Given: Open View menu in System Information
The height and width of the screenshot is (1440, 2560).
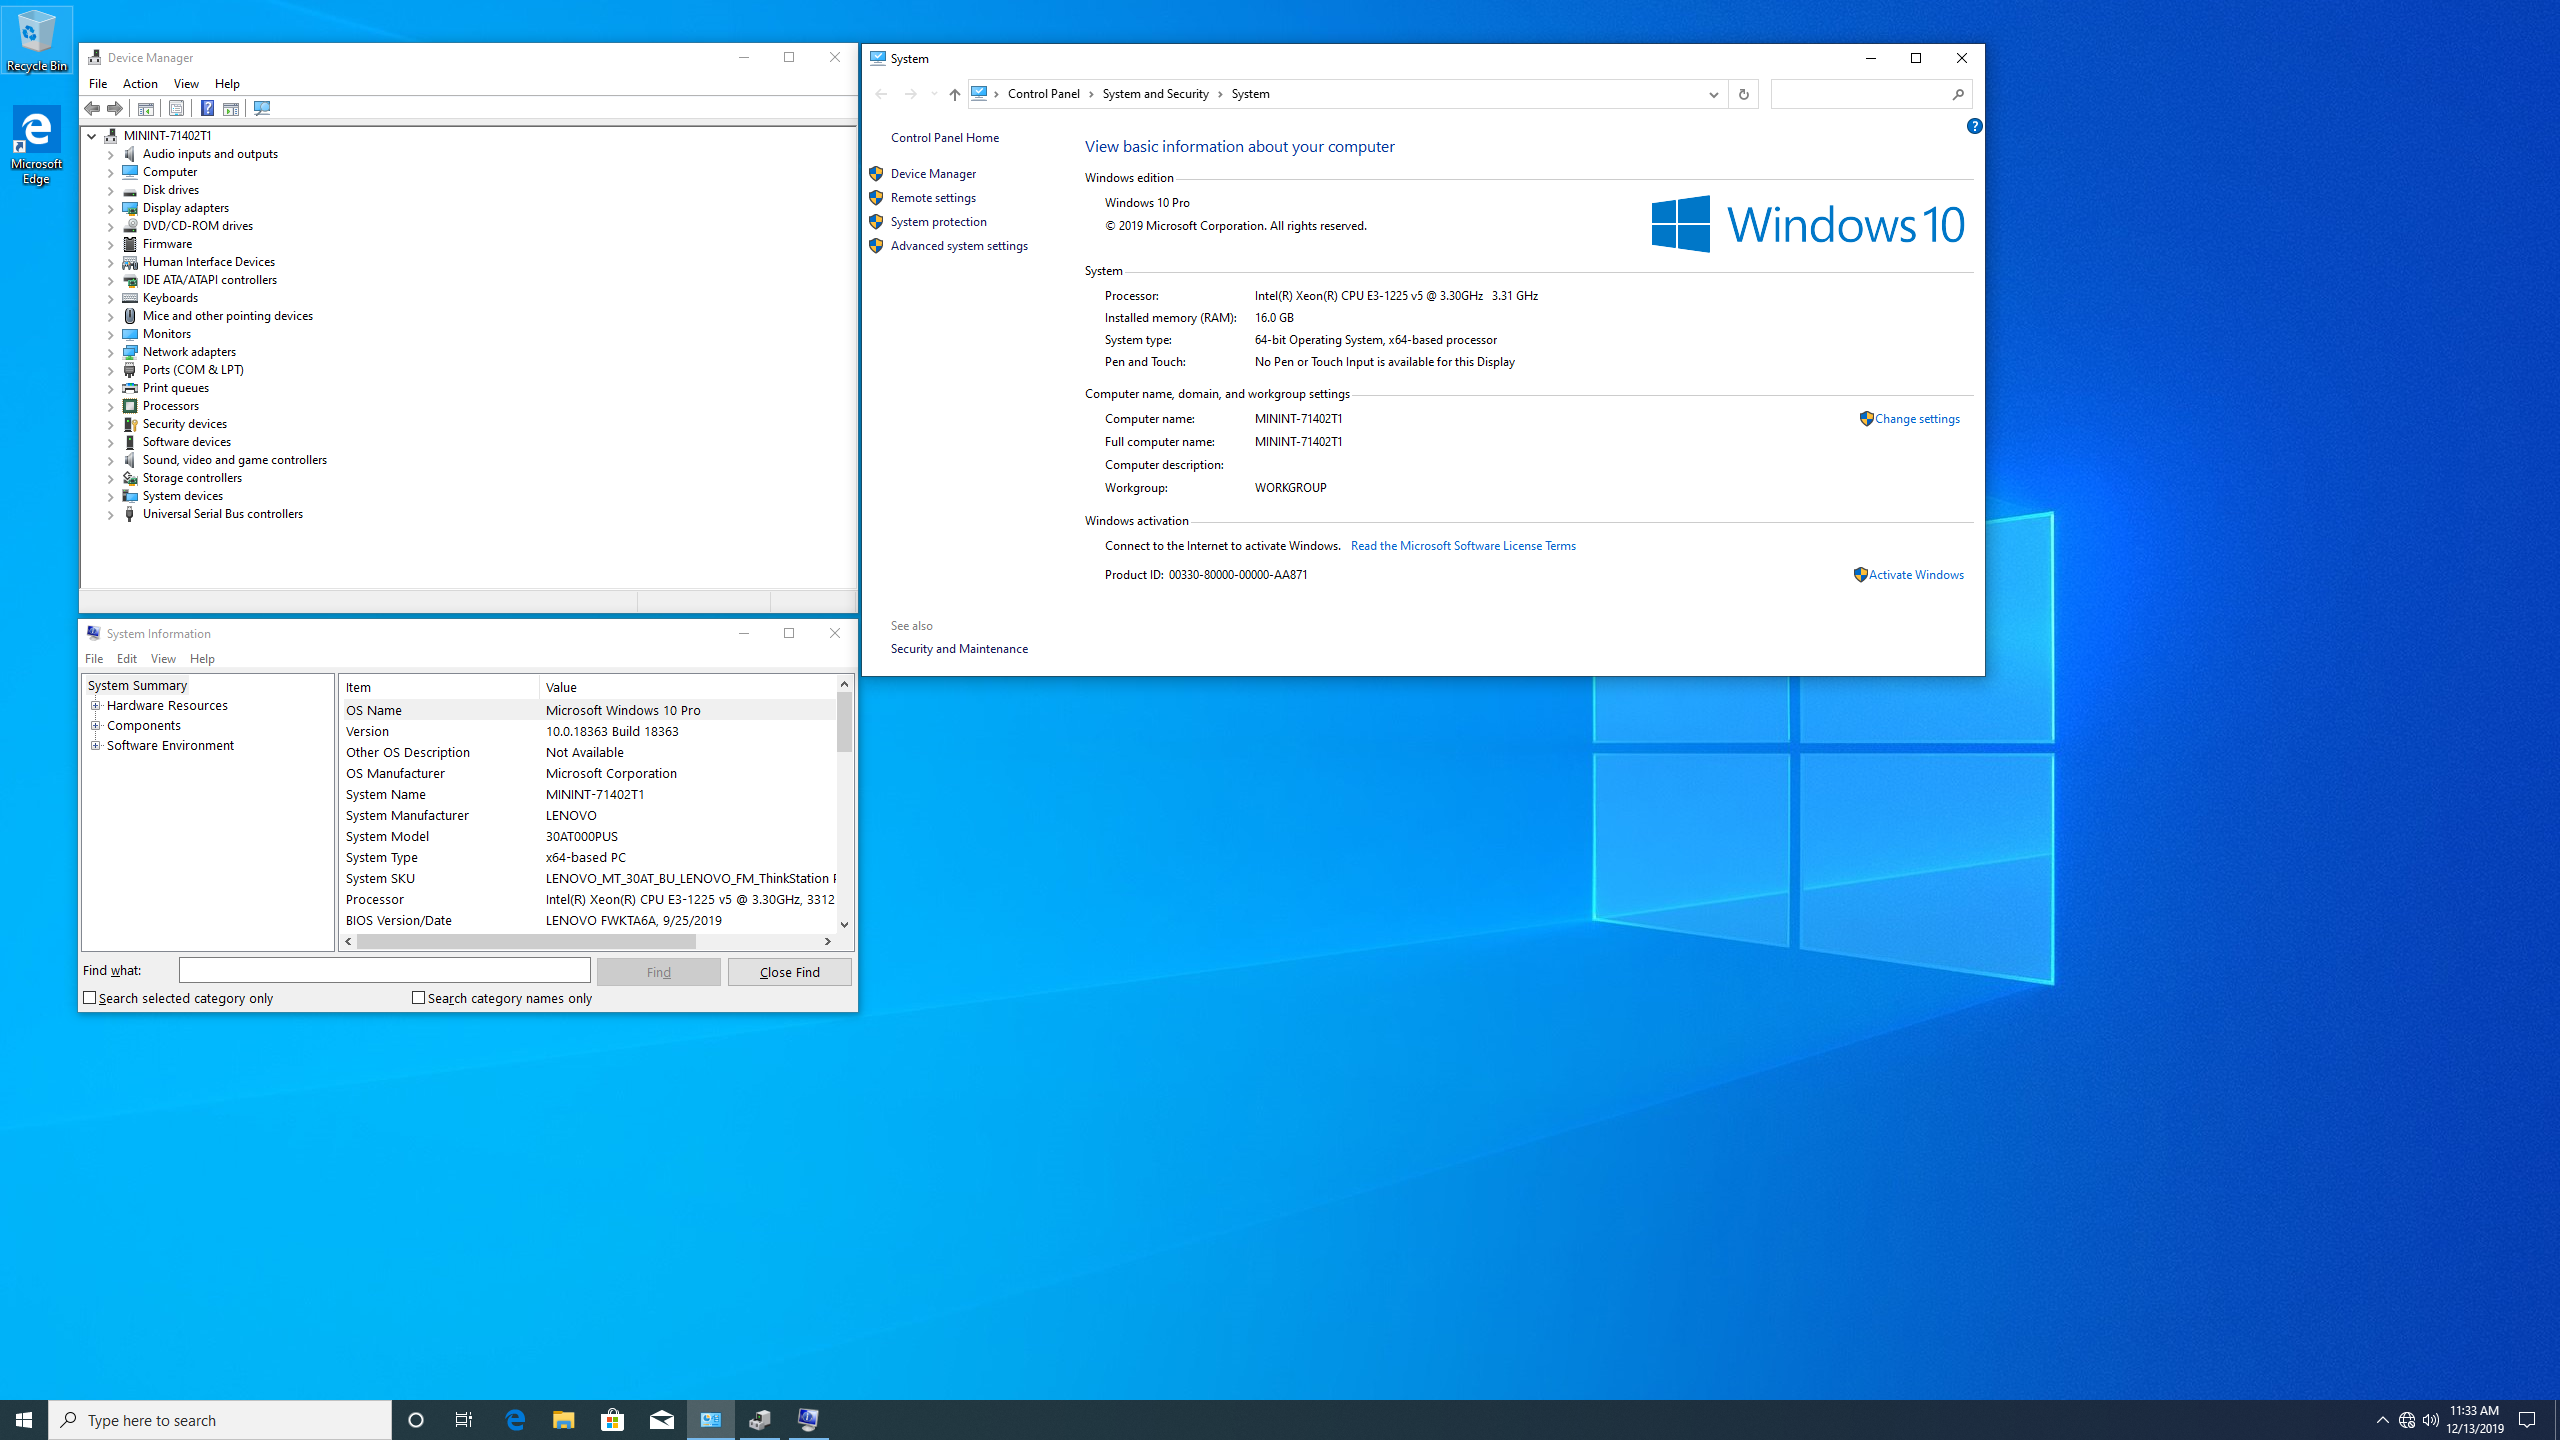Looking at the screenshot, I should click(x=163, y=659).
